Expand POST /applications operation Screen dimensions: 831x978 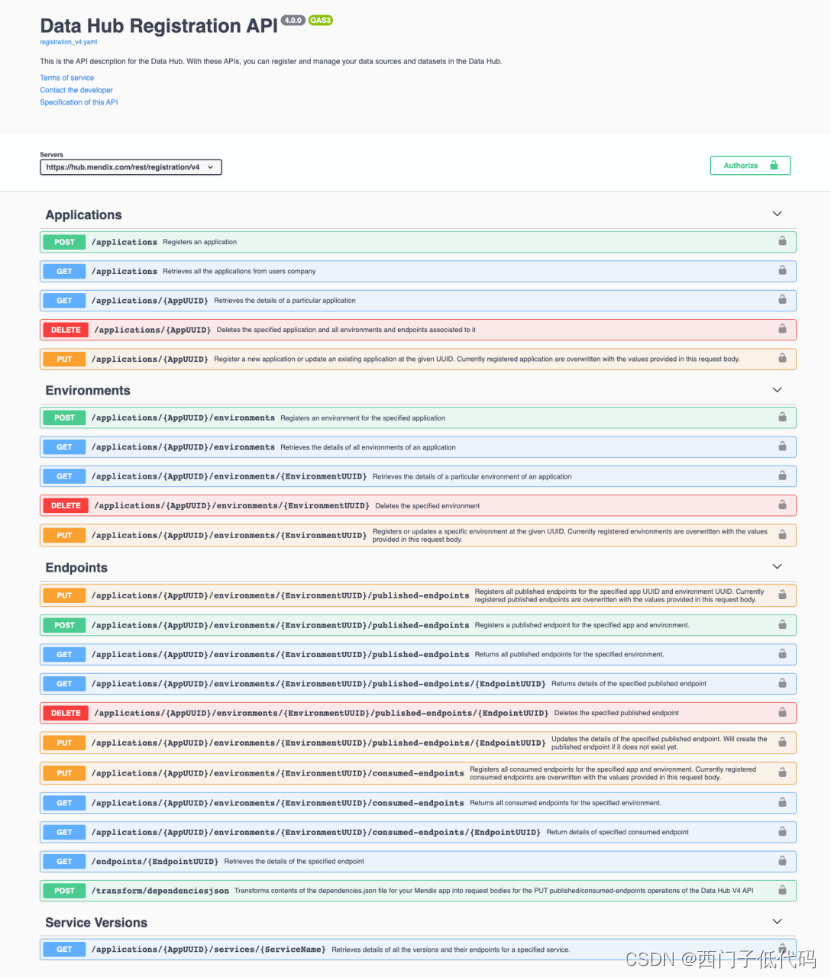pos(418,242)
